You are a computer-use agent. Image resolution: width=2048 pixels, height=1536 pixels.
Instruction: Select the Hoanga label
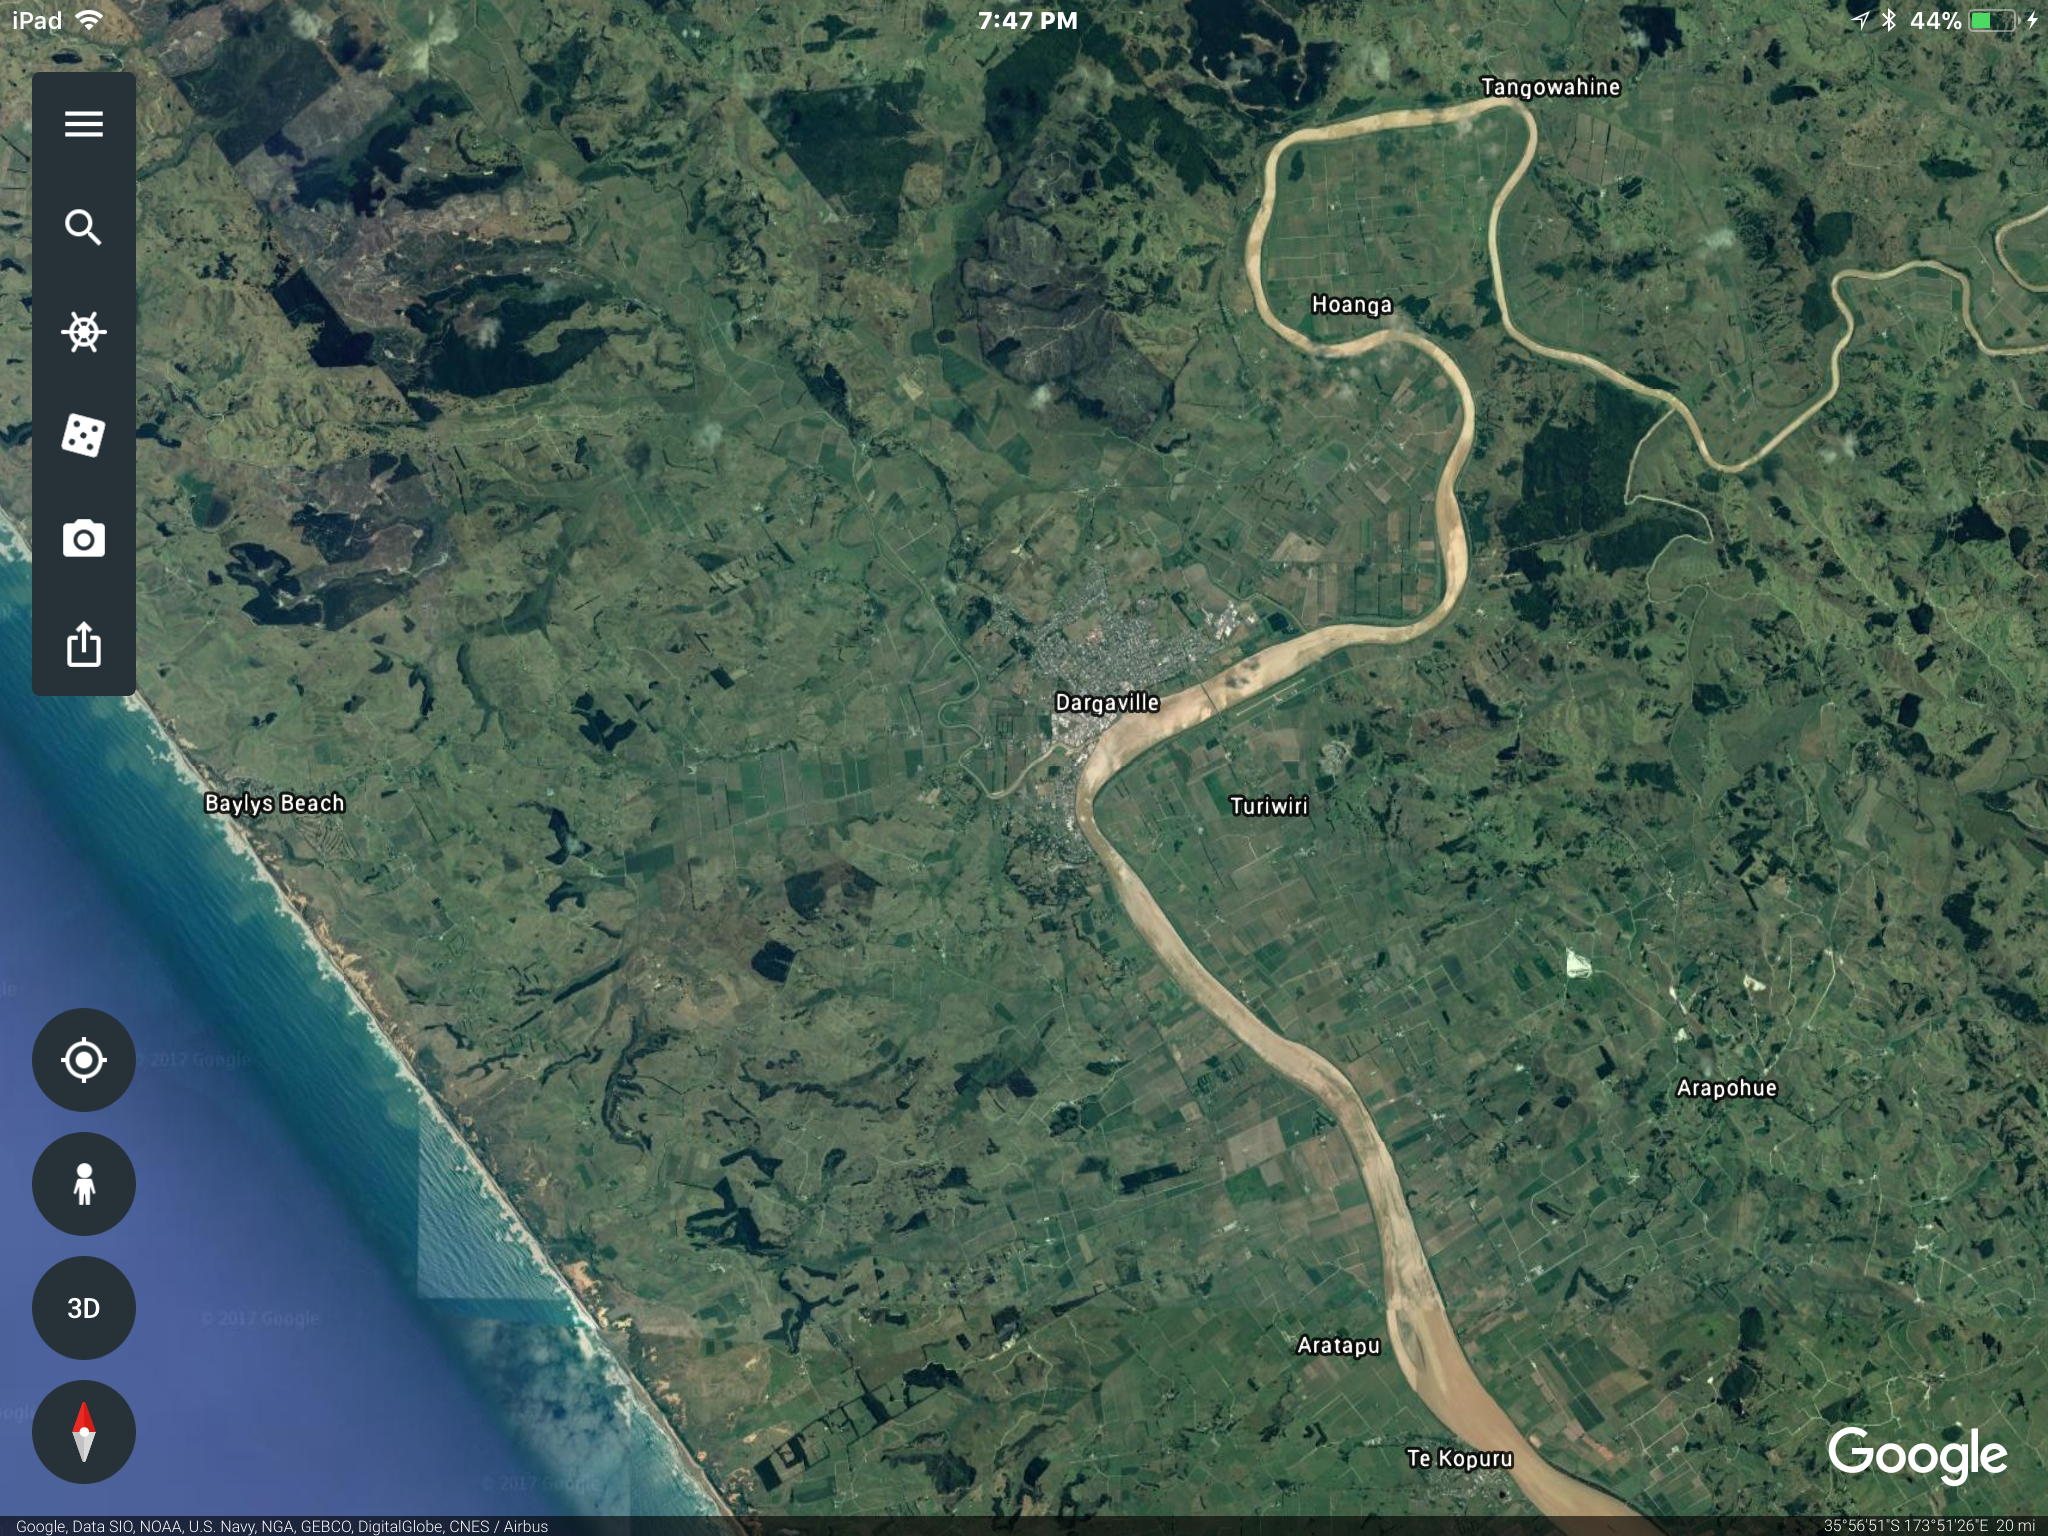[1351, 305]
